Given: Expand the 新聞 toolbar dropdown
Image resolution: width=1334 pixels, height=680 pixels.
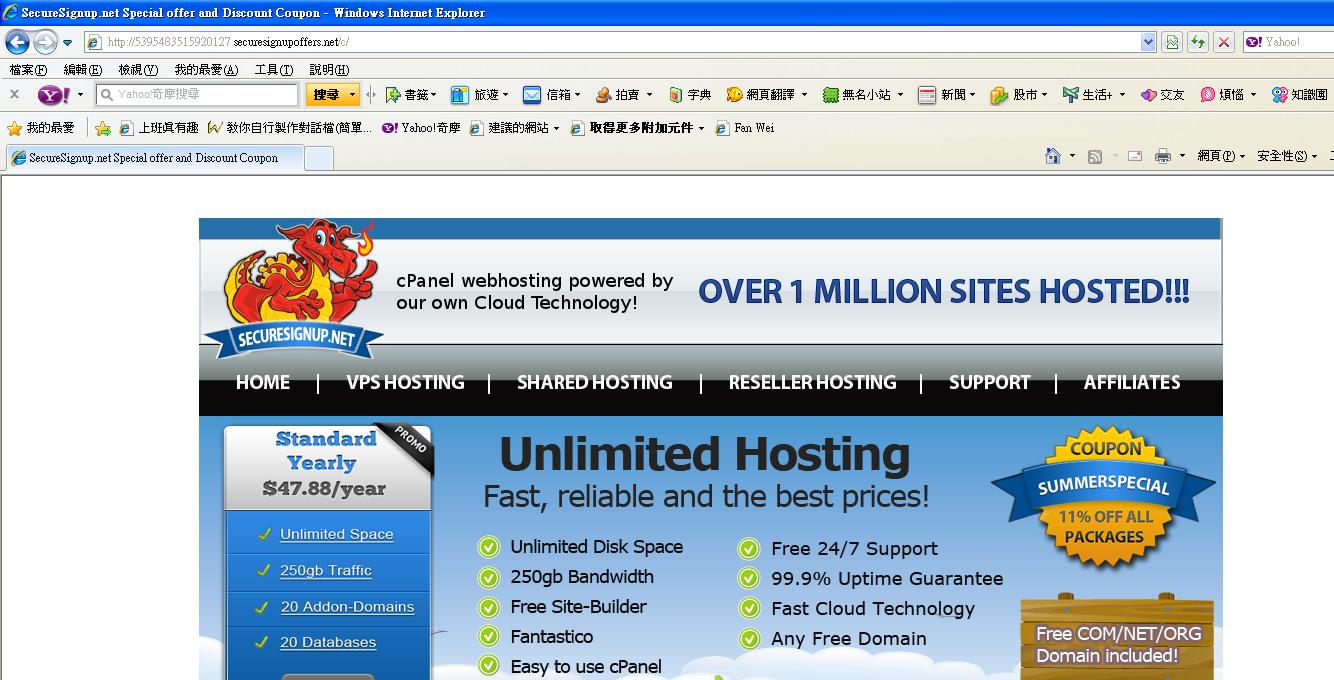Looking at the screenshot, I should 972,95.
